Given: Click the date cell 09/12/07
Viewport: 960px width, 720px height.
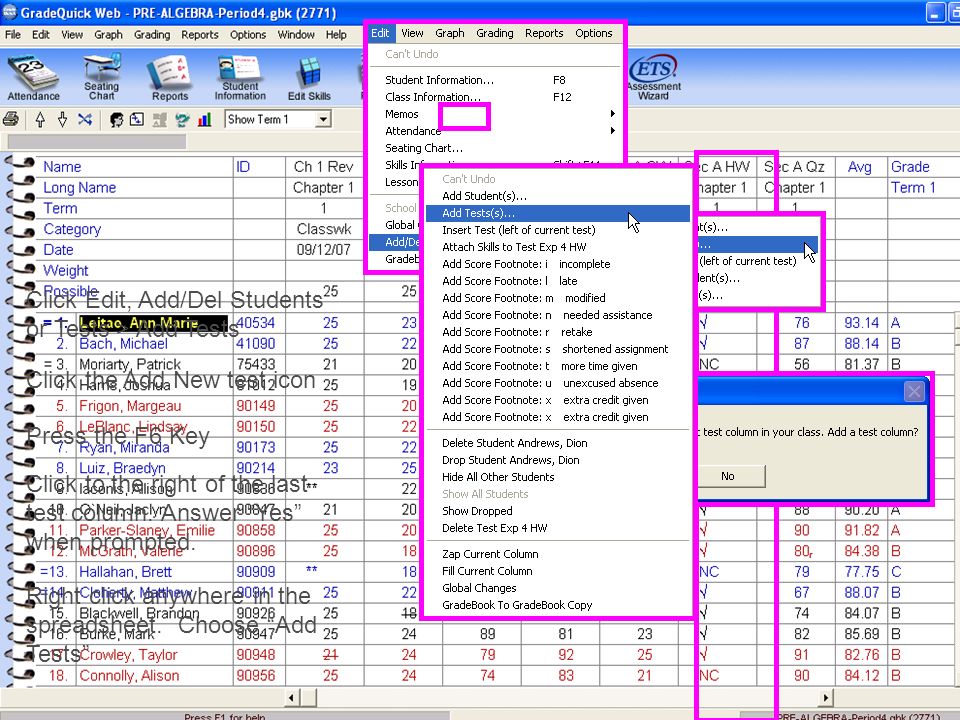Looking at the screenshot, I should [323, 250].
